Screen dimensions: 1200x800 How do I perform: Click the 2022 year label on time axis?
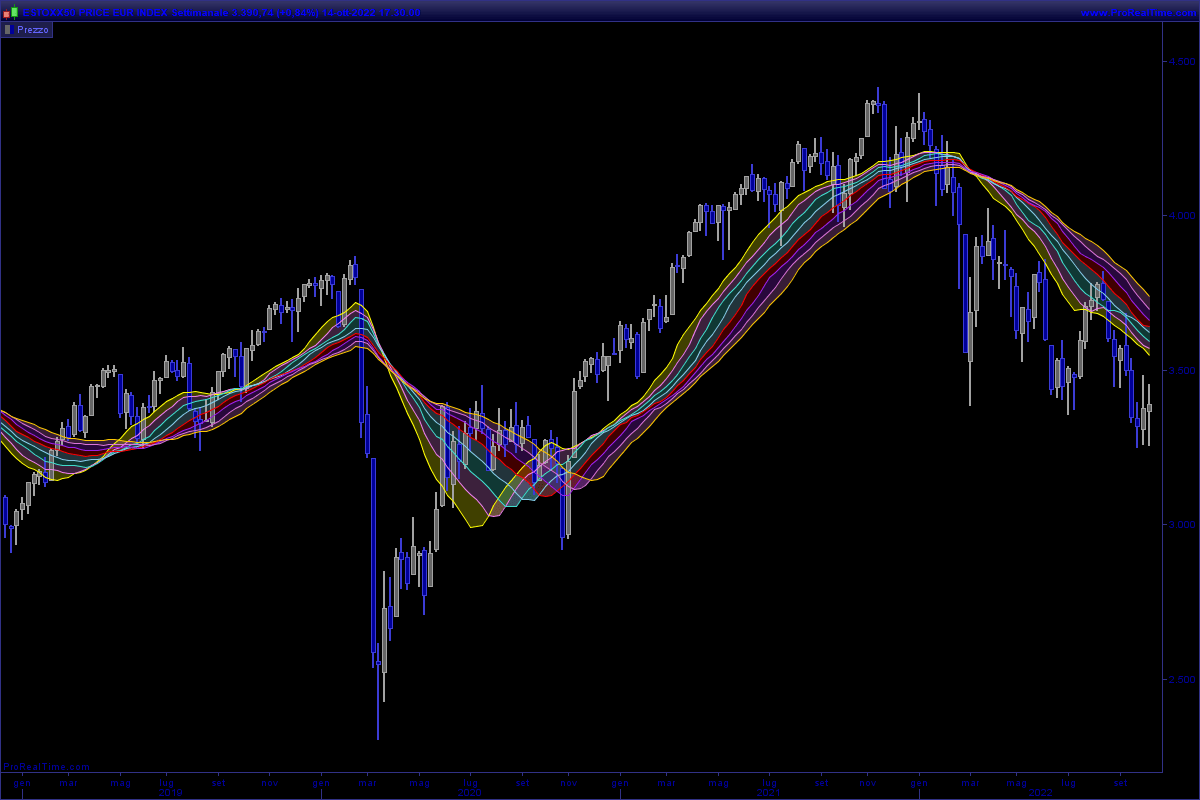1040,792
